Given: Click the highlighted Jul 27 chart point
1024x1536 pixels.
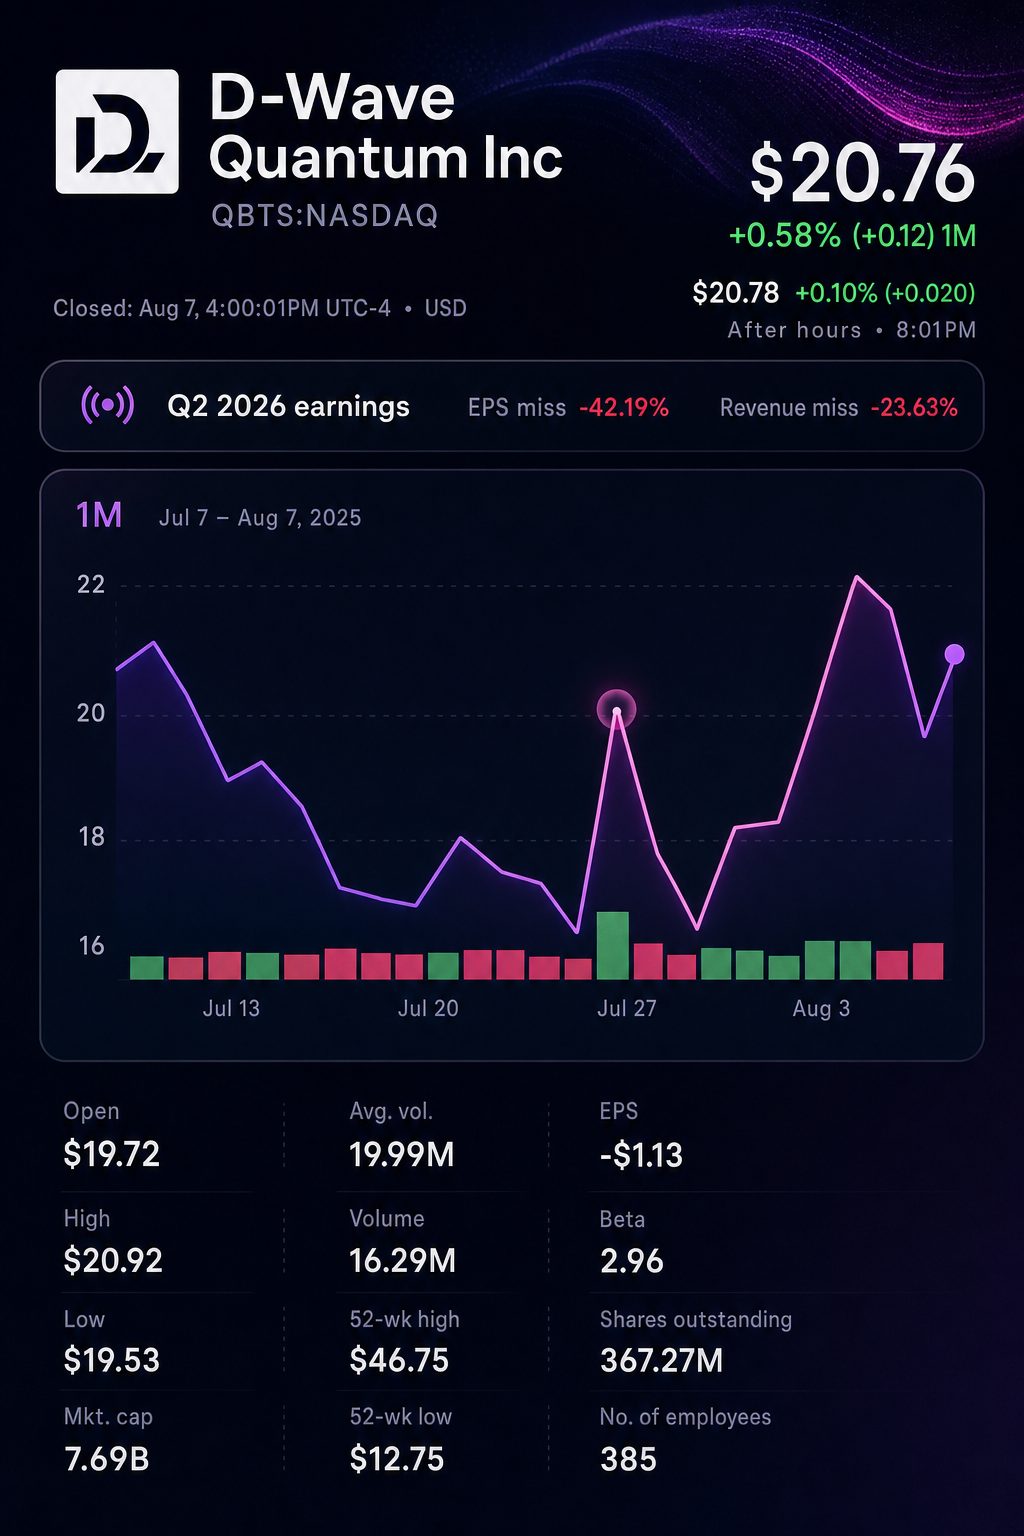Looking at the screenshot, I should (x=617, y=710).
